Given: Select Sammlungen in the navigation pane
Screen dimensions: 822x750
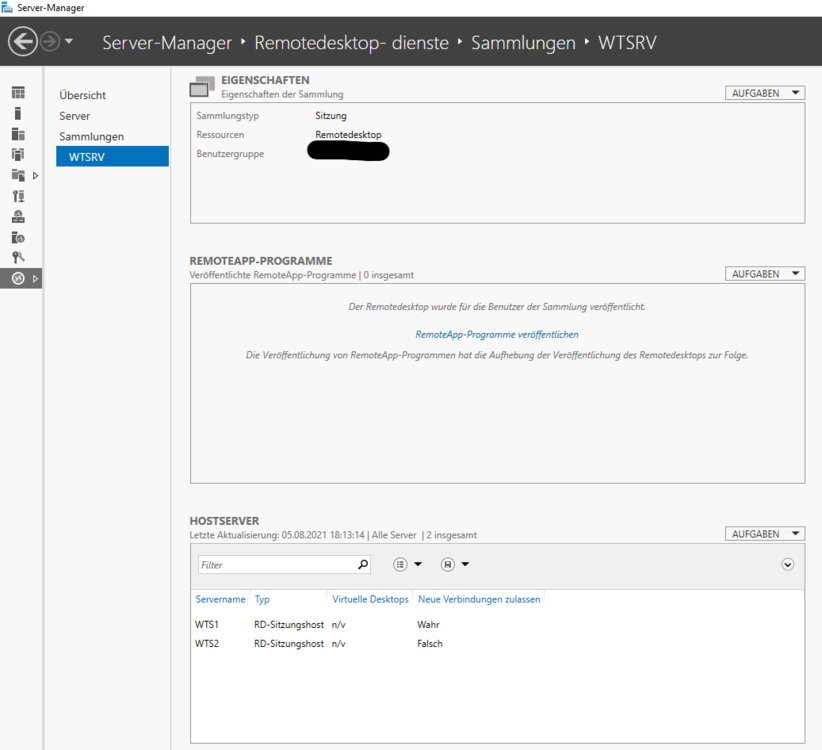Looking at the screenshot, I should (91, 136).
